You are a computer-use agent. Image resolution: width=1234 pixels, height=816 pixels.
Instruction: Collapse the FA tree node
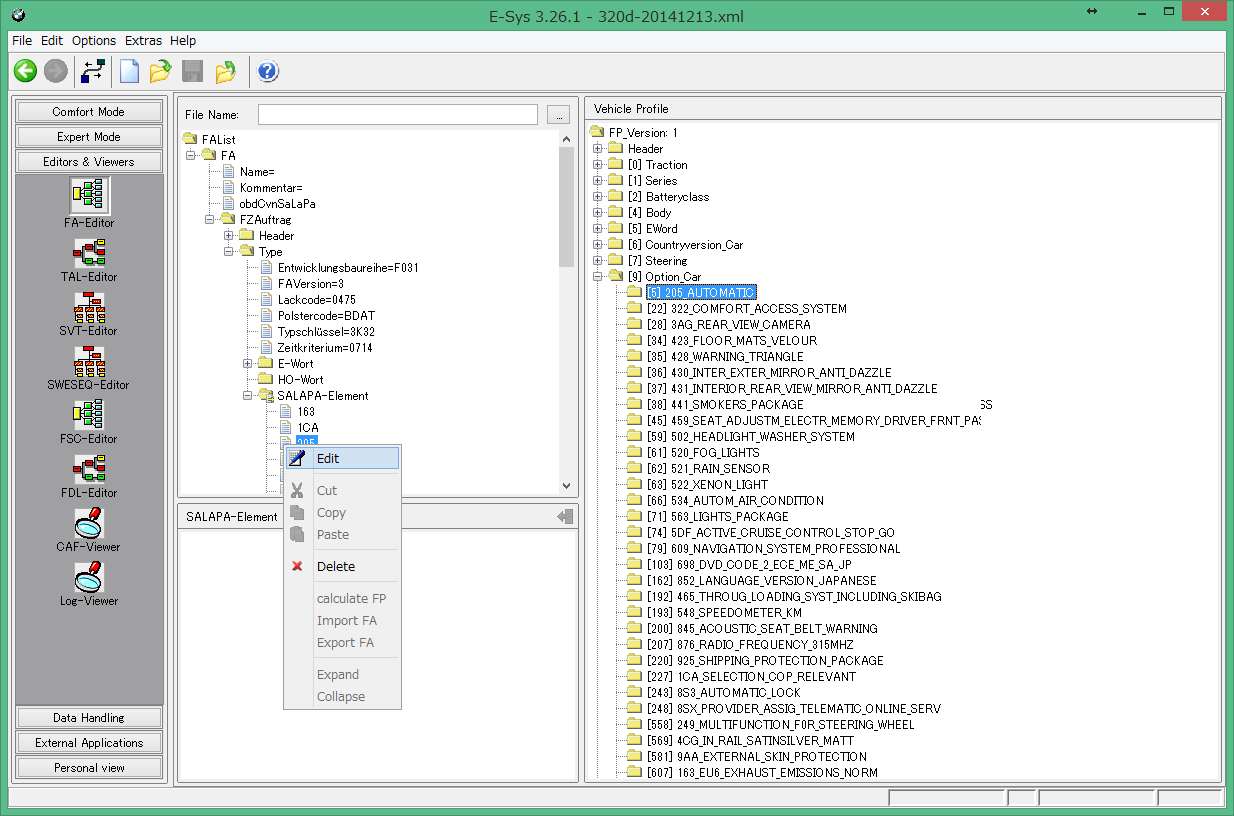point(191,156)
